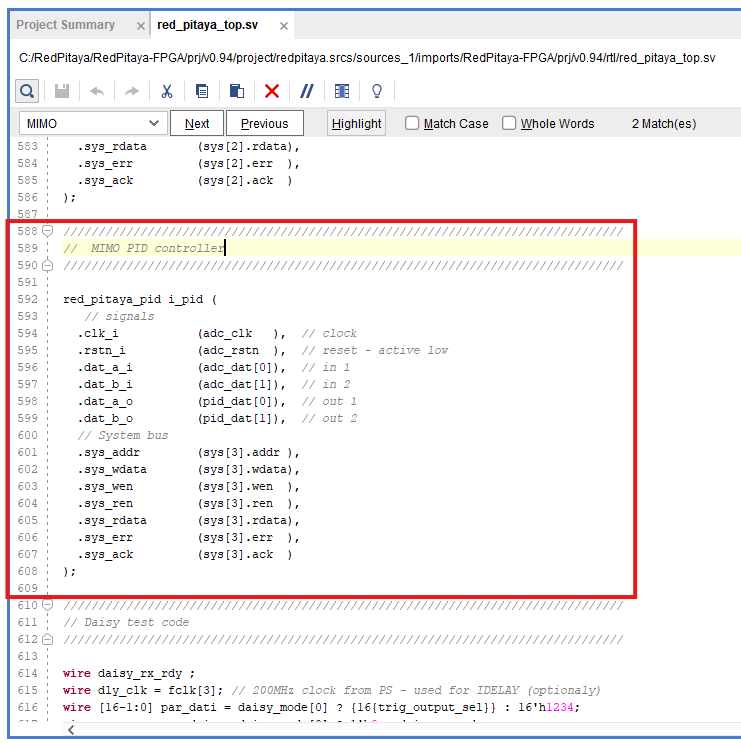The width and height of the screenshot is (741, 743).
Task: Click the Redo arrow icon
Action: point(132,91)
